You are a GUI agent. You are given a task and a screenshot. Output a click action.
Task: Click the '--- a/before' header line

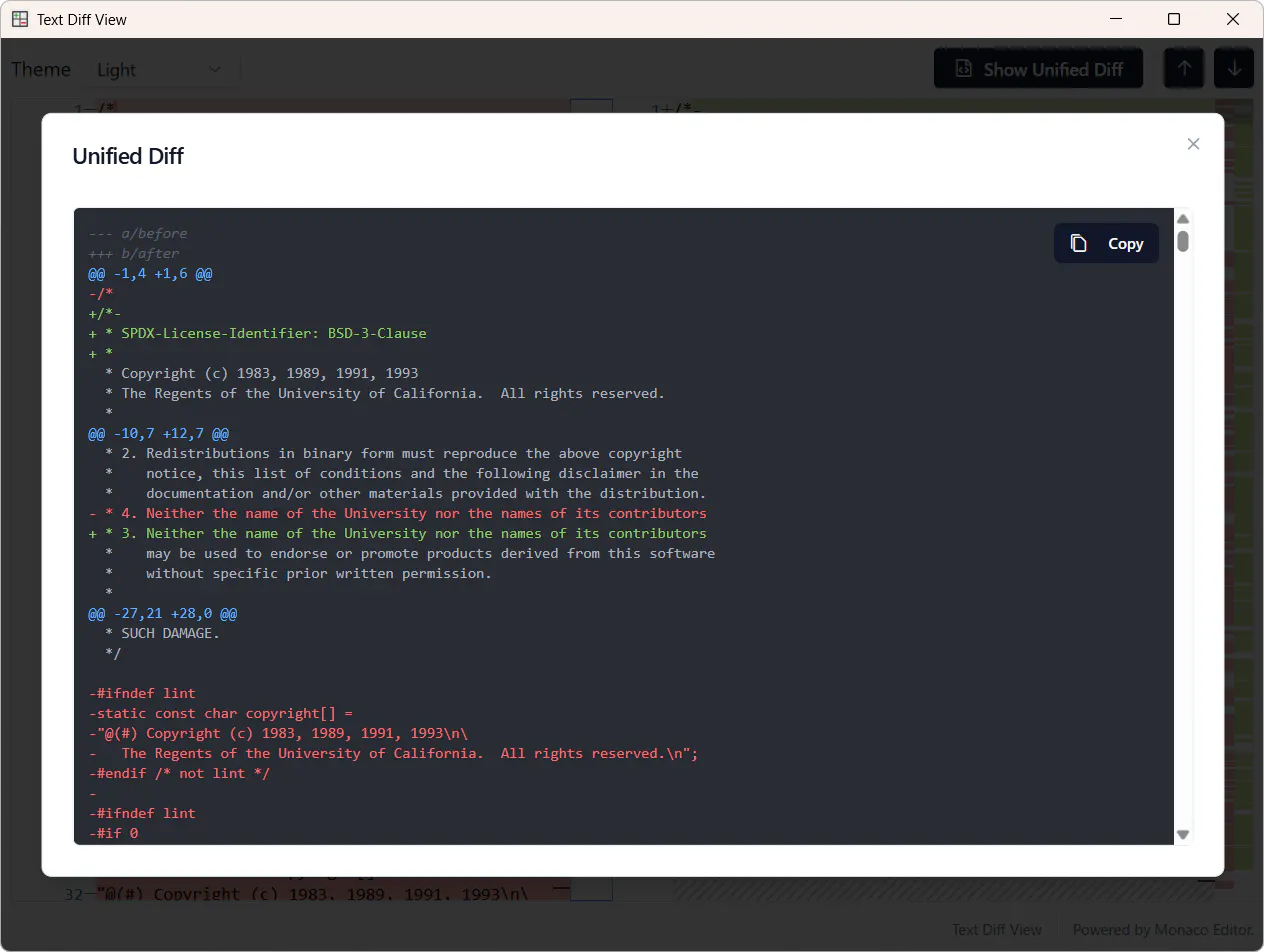click(x=138, y=233)
